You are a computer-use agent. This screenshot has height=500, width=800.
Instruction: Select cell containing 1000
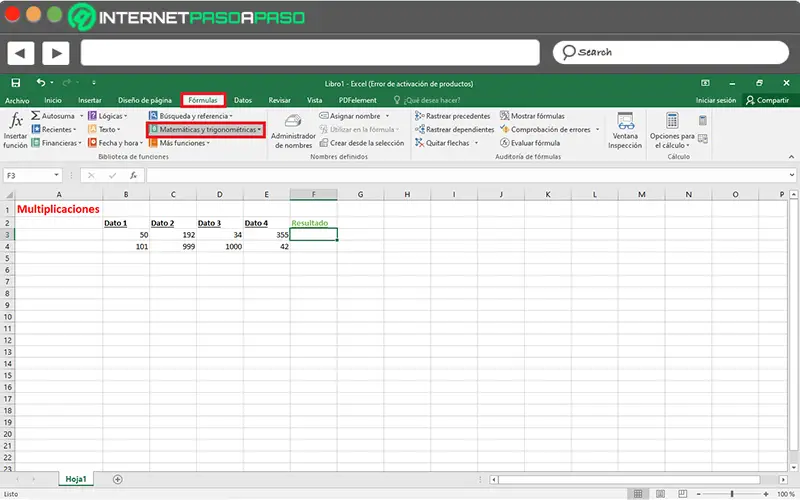[x=220, y=246]
